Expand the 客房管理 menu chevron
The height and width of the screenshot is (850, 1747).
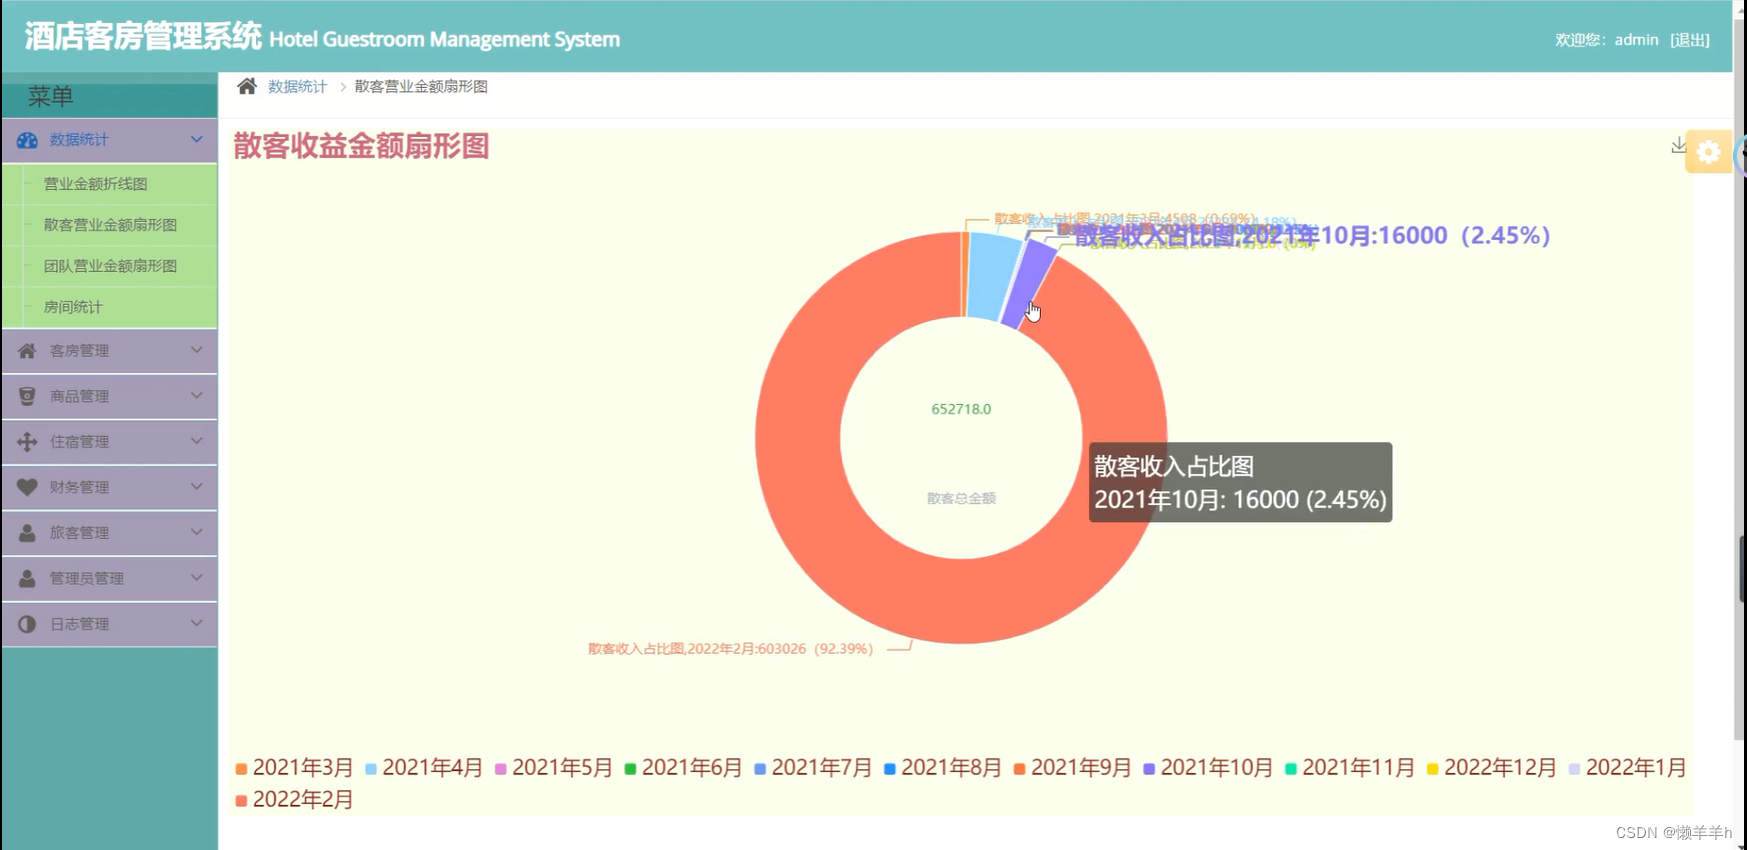pos(197,350)
